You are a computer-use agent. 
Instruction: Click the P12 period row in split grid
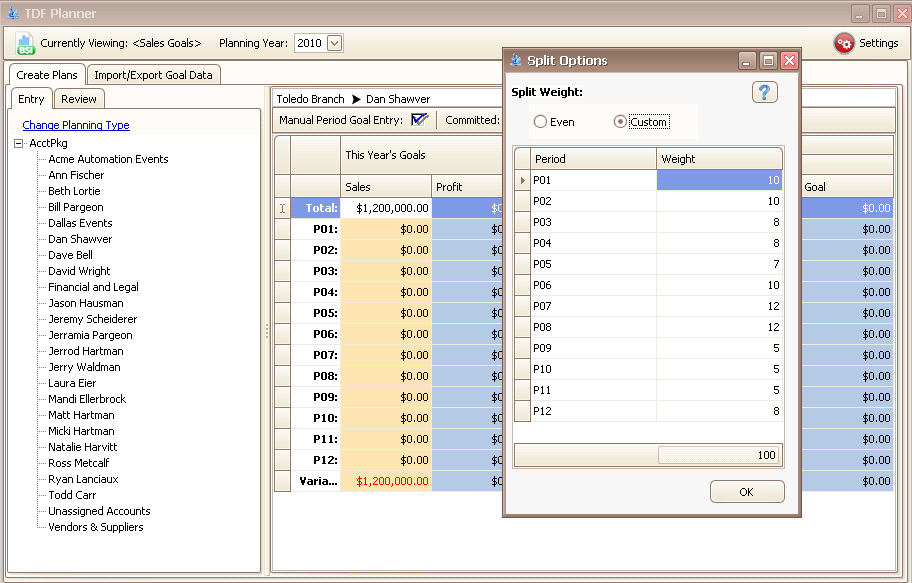649,411
